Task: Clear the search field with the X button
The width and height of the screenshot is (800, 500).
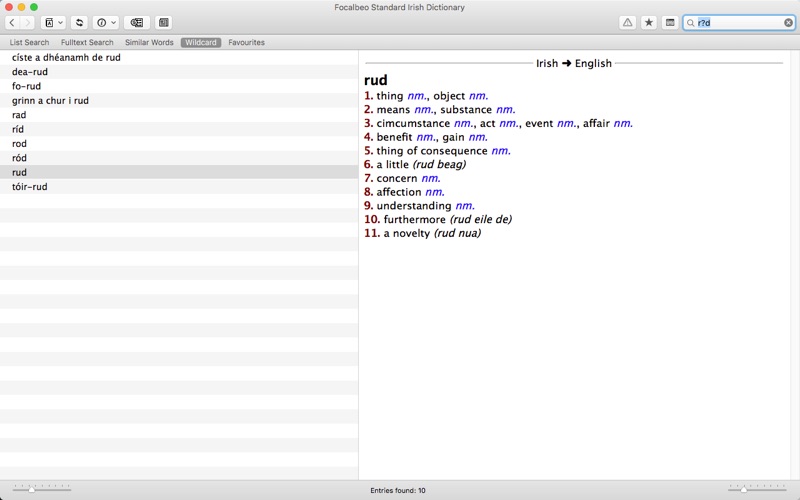Action: coord(788,22)
